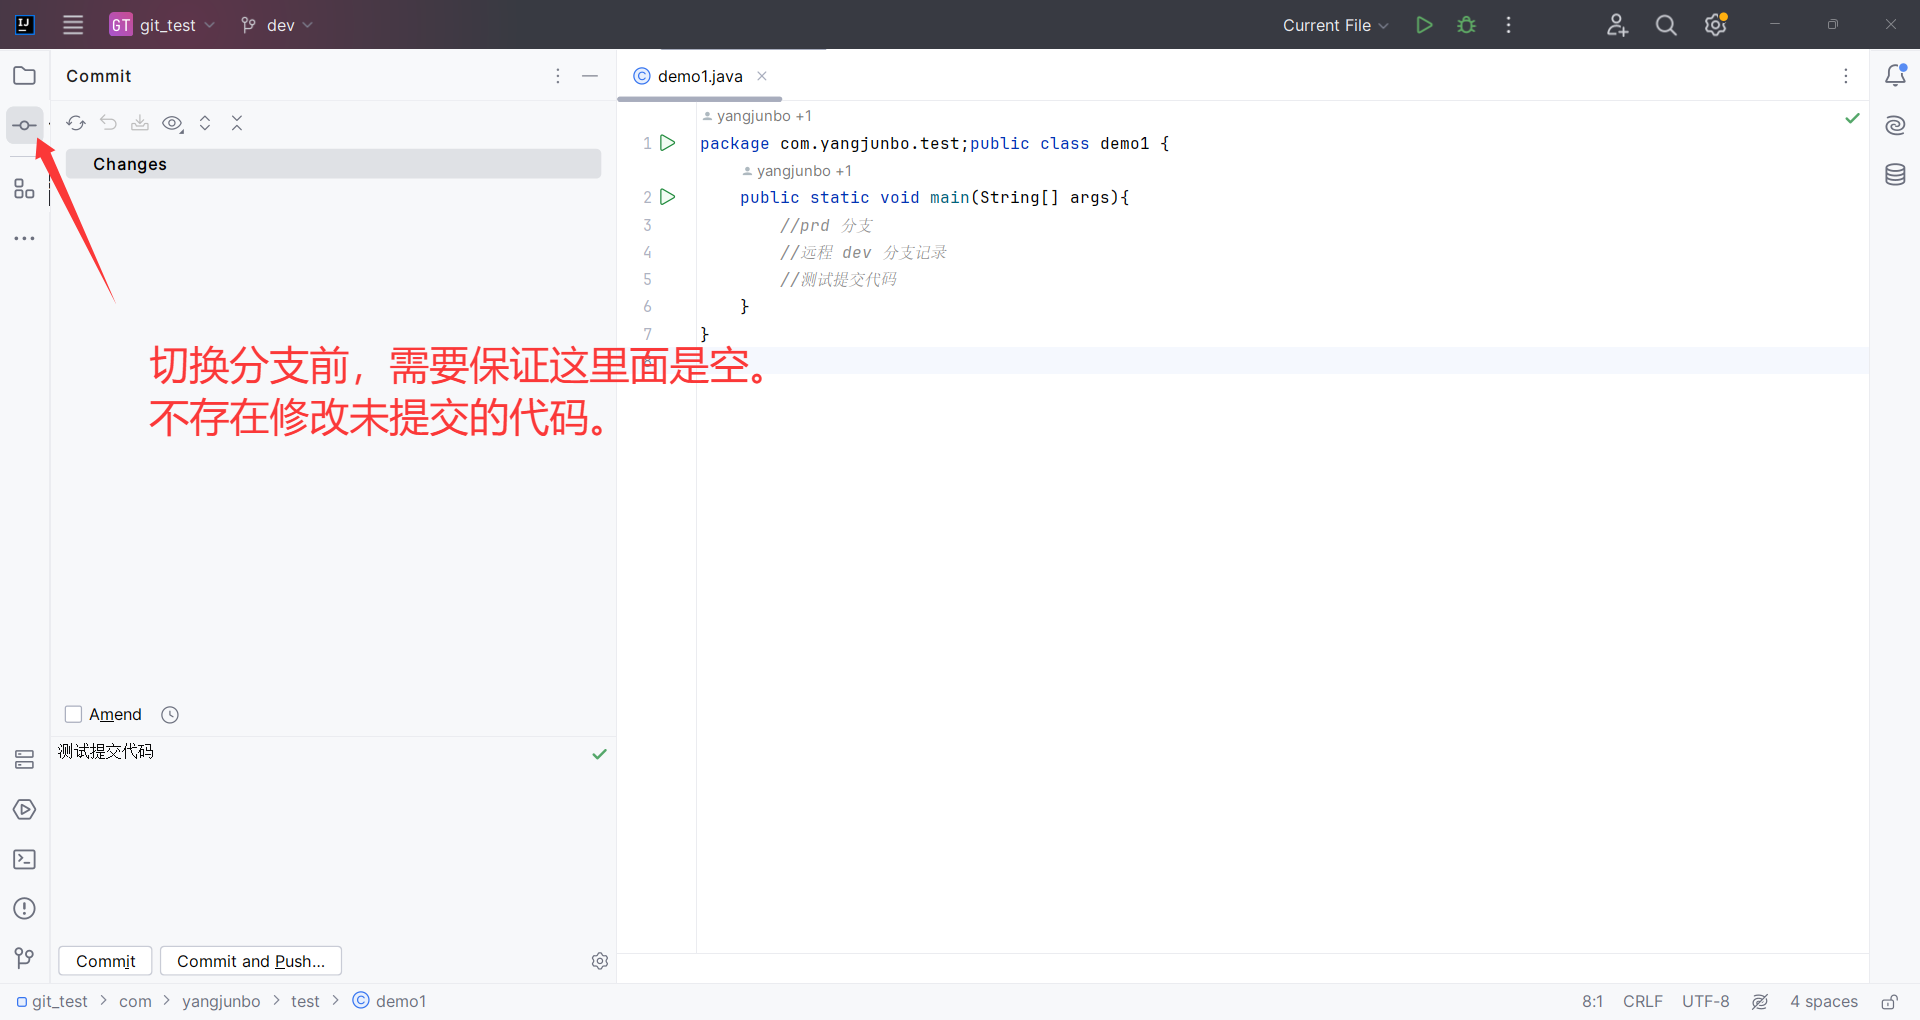Run the current file with the green arrow
The height and width of the screenshot is (1020, 1920).
tap(1424, 24)
